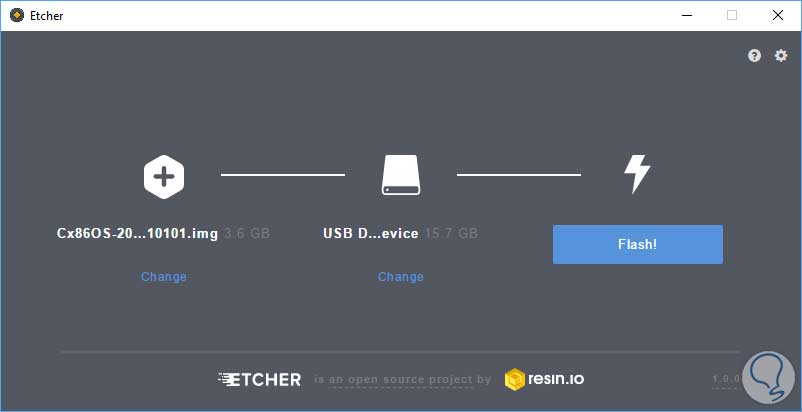The image size is (802, 412).
Task: Click the ETCHER logo in footer
Action: (259, 379)
